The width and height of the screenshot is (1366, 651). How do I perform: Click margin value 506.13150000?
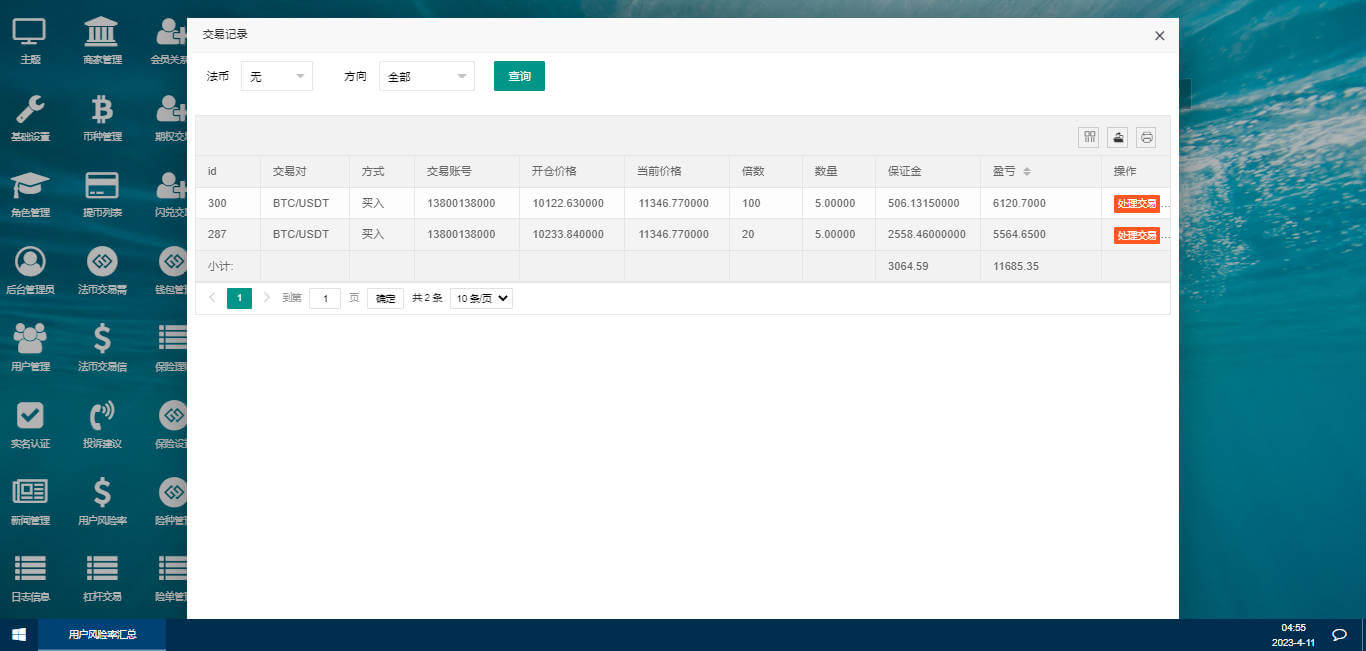click(923, 203)
